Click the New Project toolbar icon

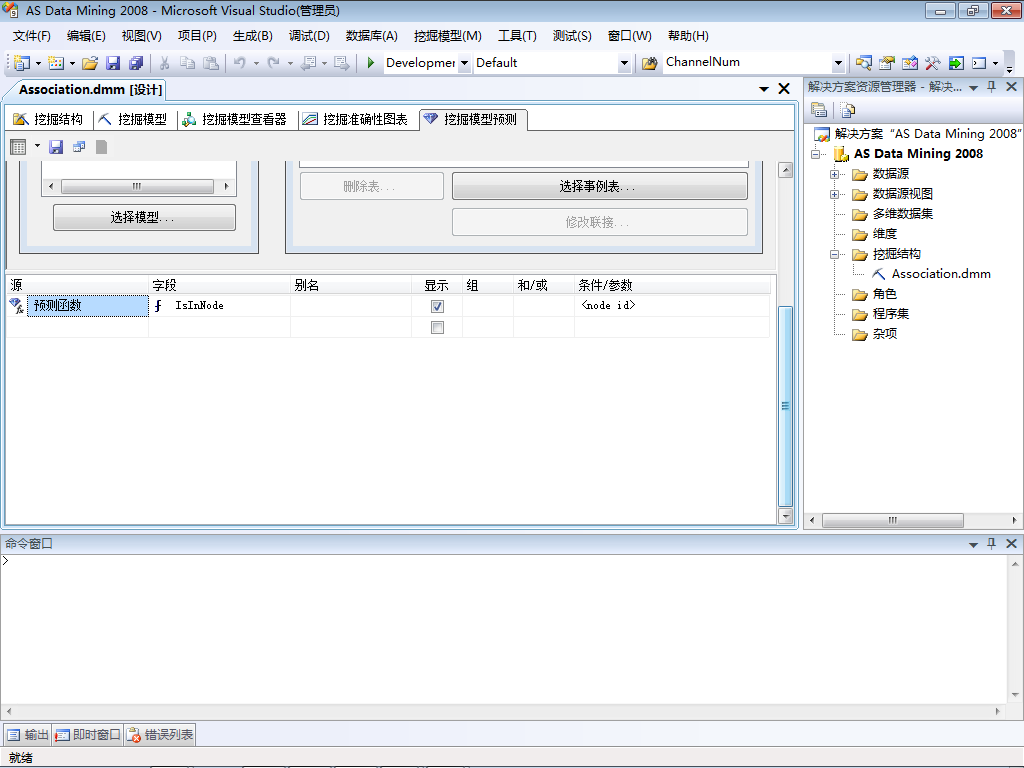coord(22,63)
